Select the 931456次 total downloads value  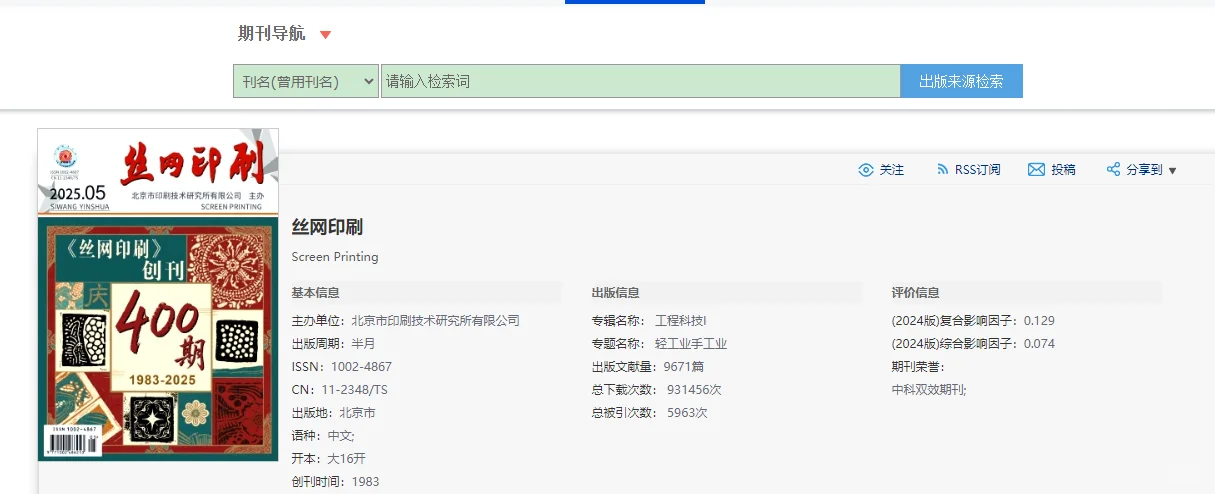[x=694, y=390]
